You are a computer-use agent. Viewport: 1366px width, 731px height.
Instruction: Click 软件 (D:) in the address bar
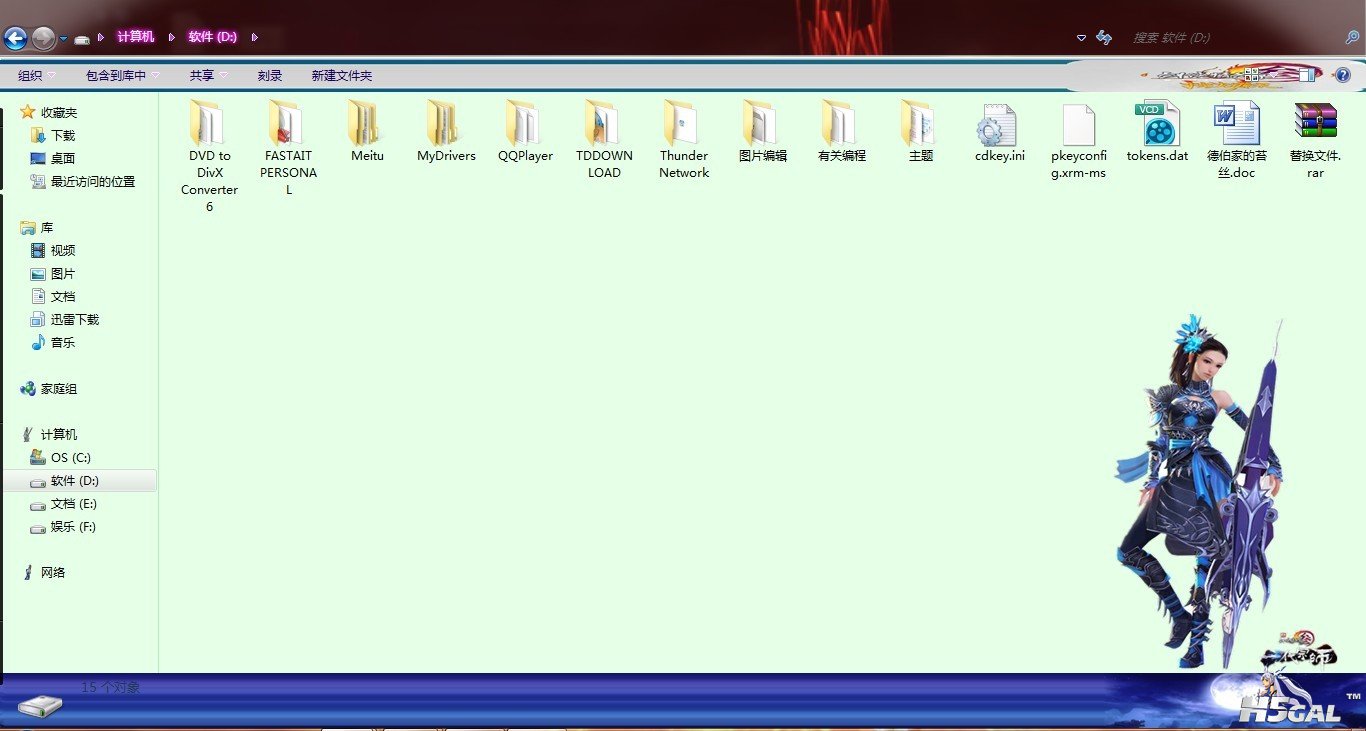(212, 37)
